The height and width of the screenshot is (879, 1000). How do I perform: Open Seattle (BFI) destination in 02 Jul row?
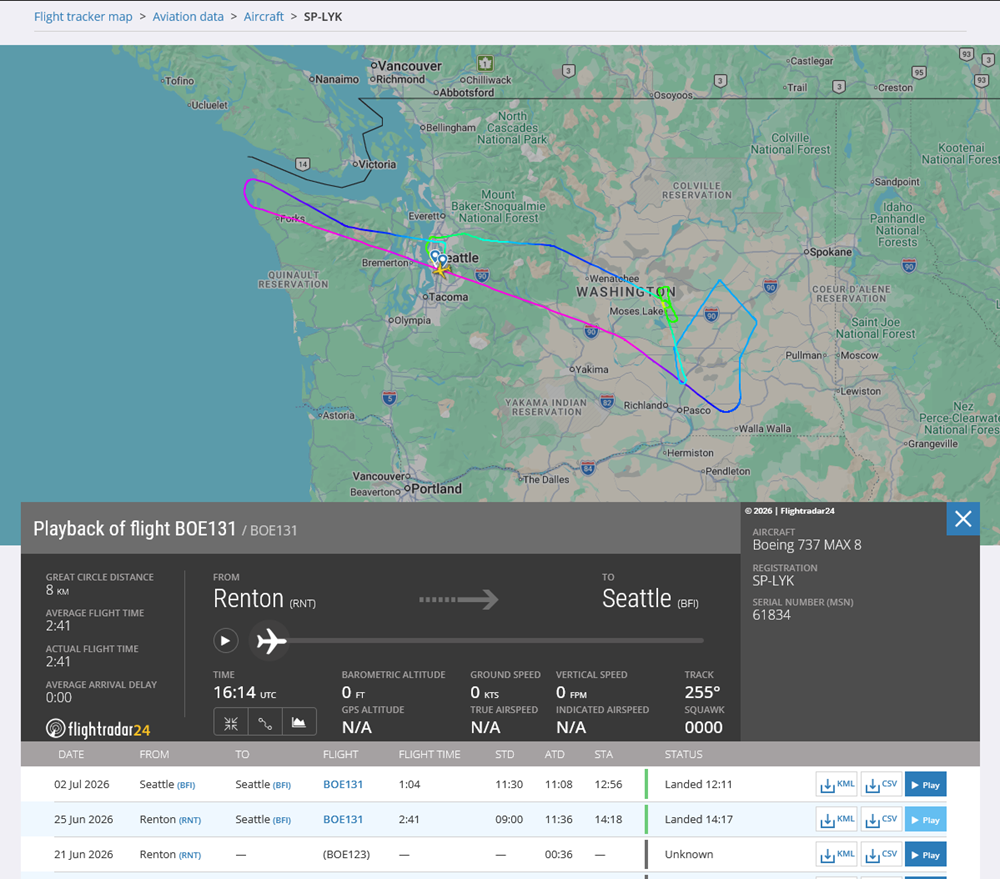coord(263,785)
